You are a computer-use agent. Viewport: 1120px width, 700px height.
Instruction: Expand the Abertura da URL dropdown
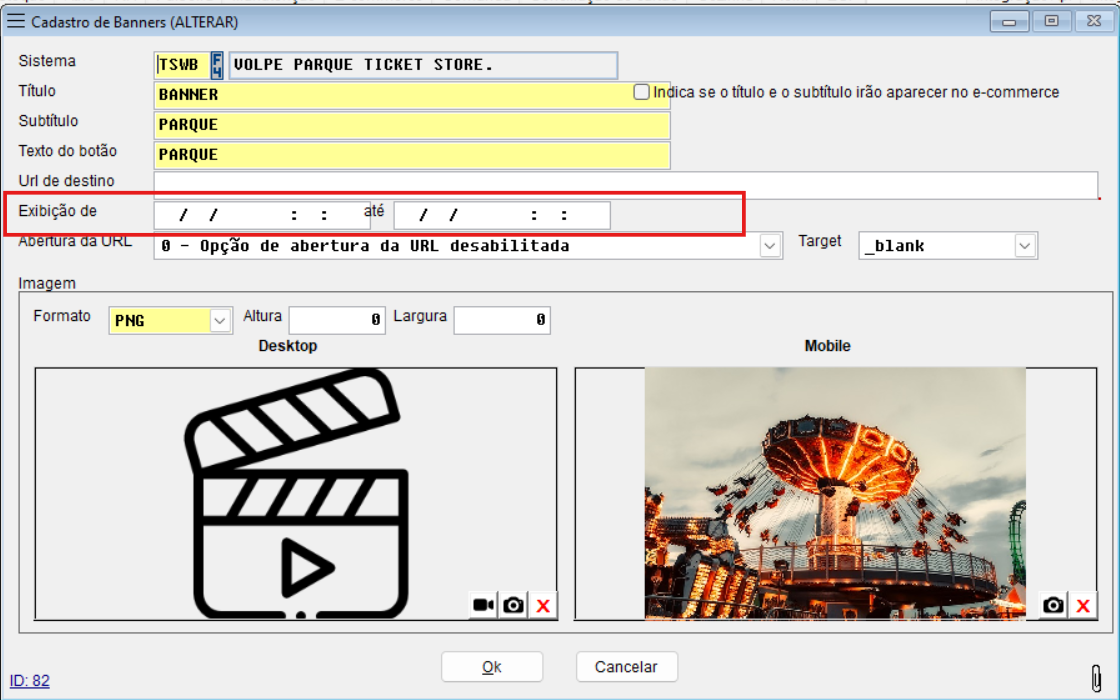770,246
